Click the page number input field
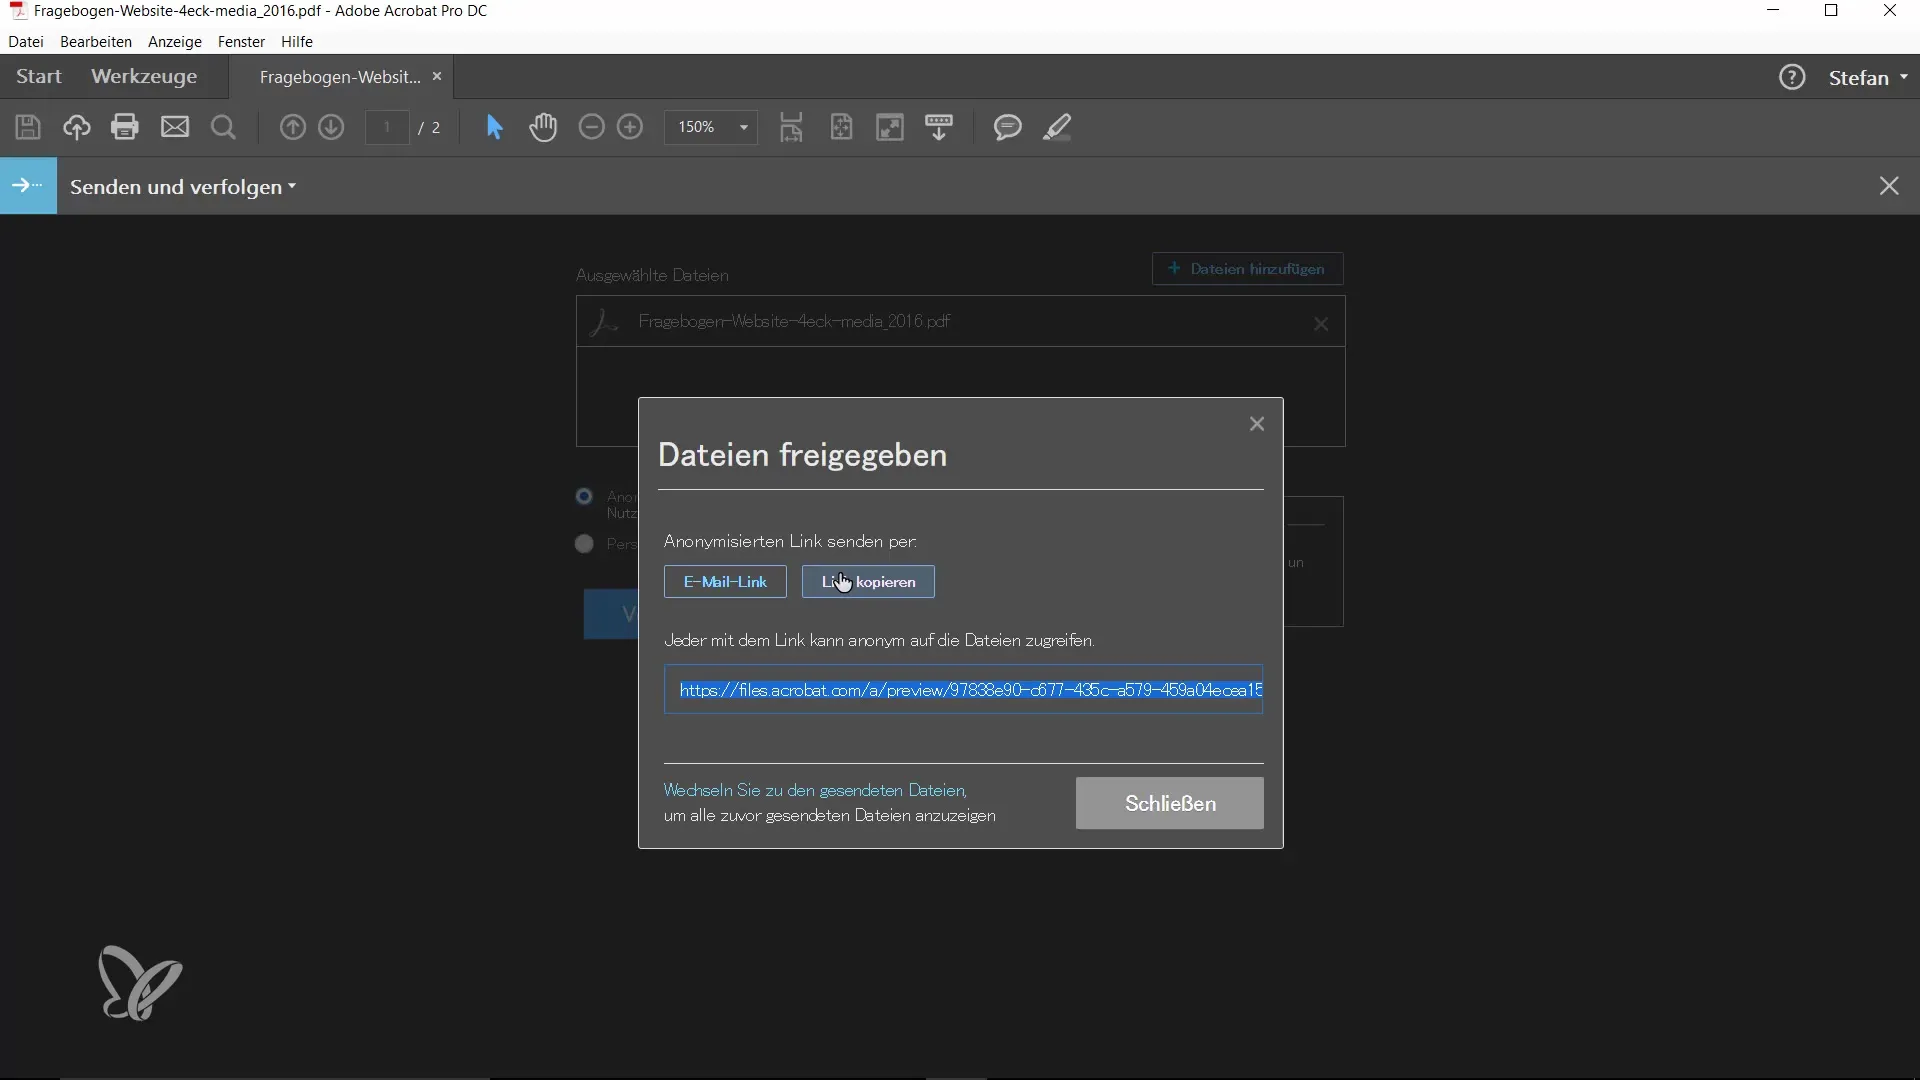 point(387,127)
